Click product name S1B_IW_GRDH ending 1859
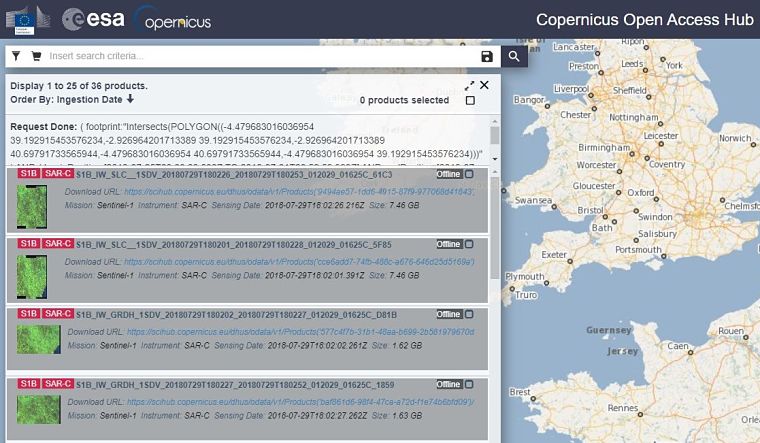The width and height of the screenshot is (760, 443). (235, 385)
